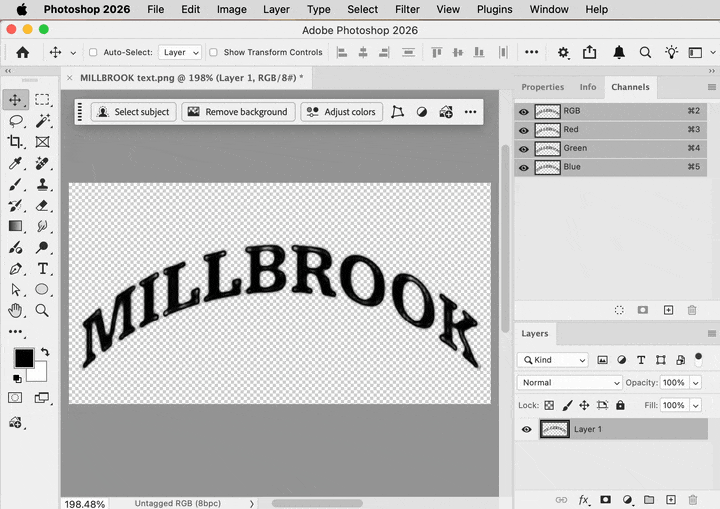Open the layer filter Kind dropdown

(553, 360)
